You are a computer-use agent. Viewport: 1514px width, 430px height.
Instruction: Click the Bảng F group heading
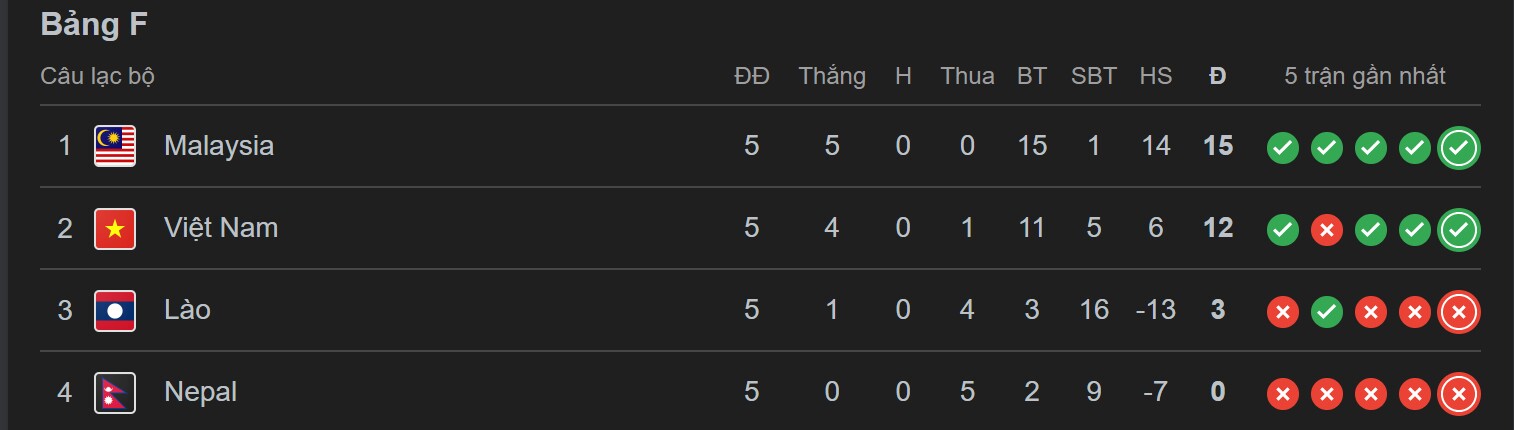94,25
